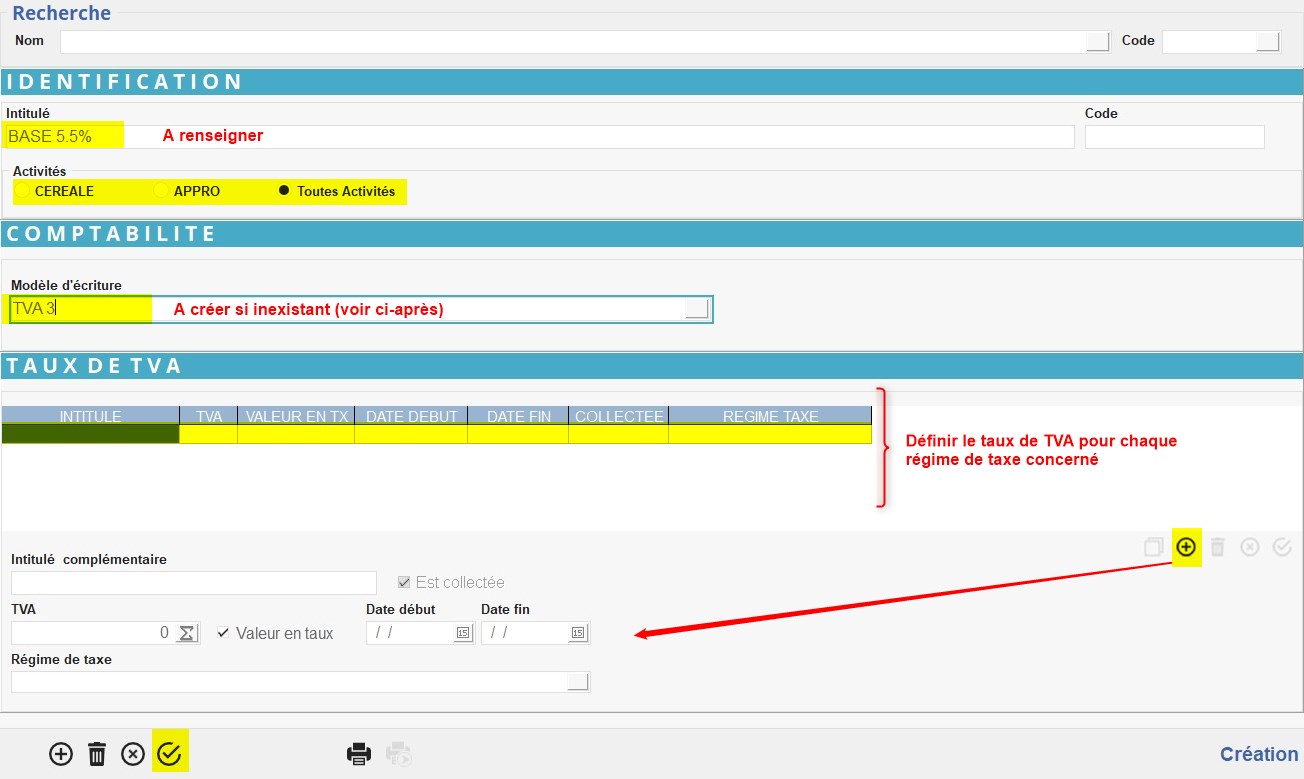Click the INTITULE column header
Screen dimensions: 1304x779
[91, 416]
